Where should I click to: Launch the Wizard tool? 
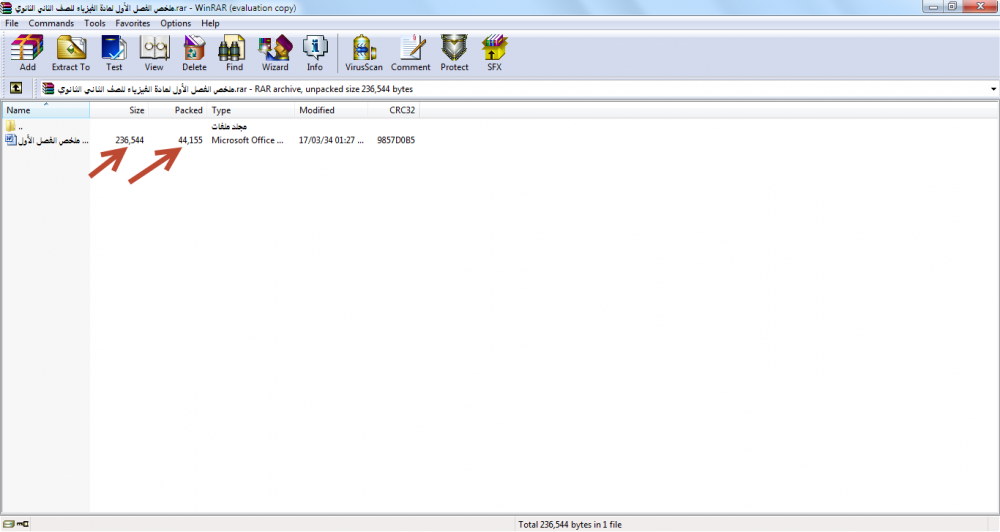(275, 53)
